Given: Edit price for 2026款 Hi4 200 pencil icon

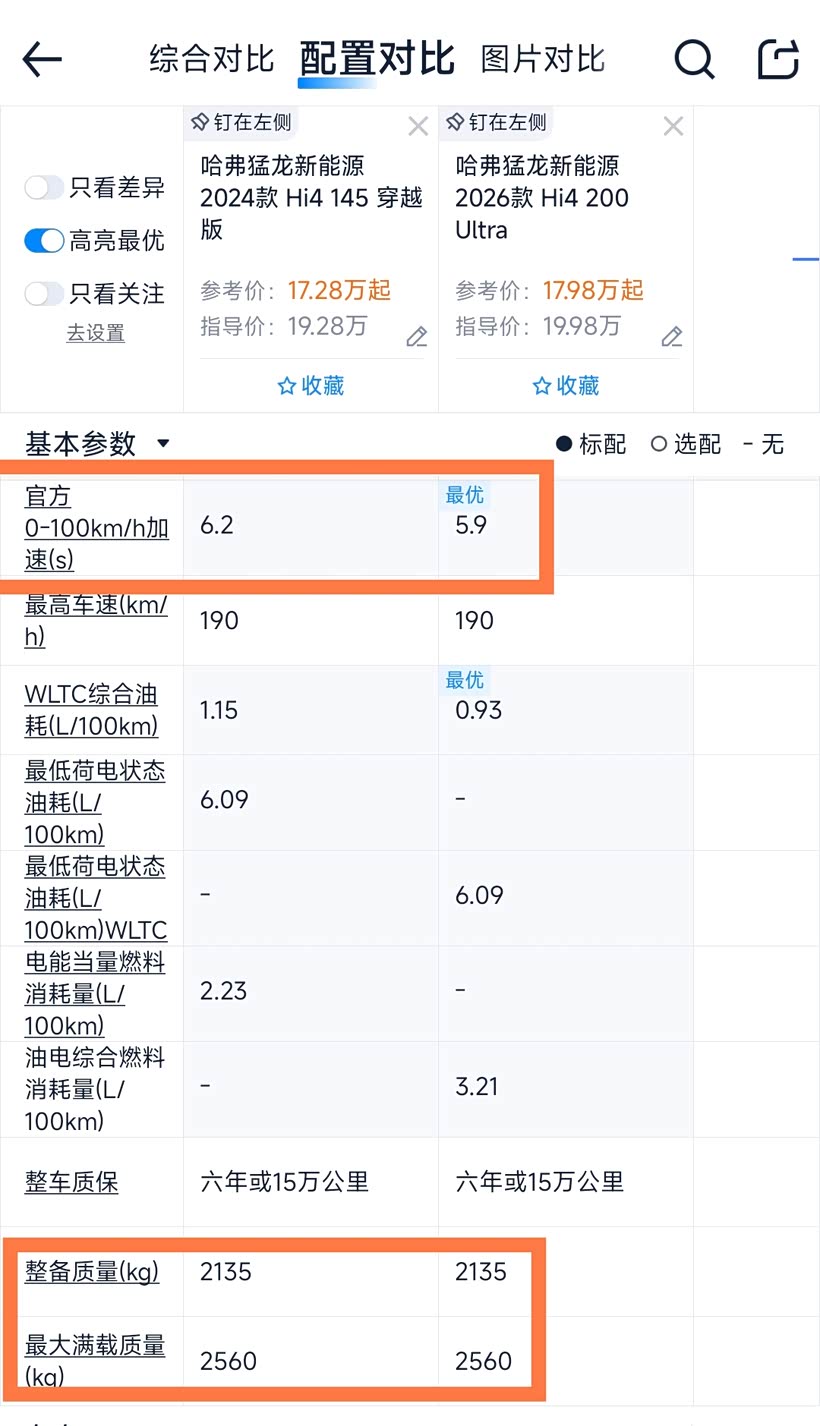Looking at the screenshot, I should (672, 337).
